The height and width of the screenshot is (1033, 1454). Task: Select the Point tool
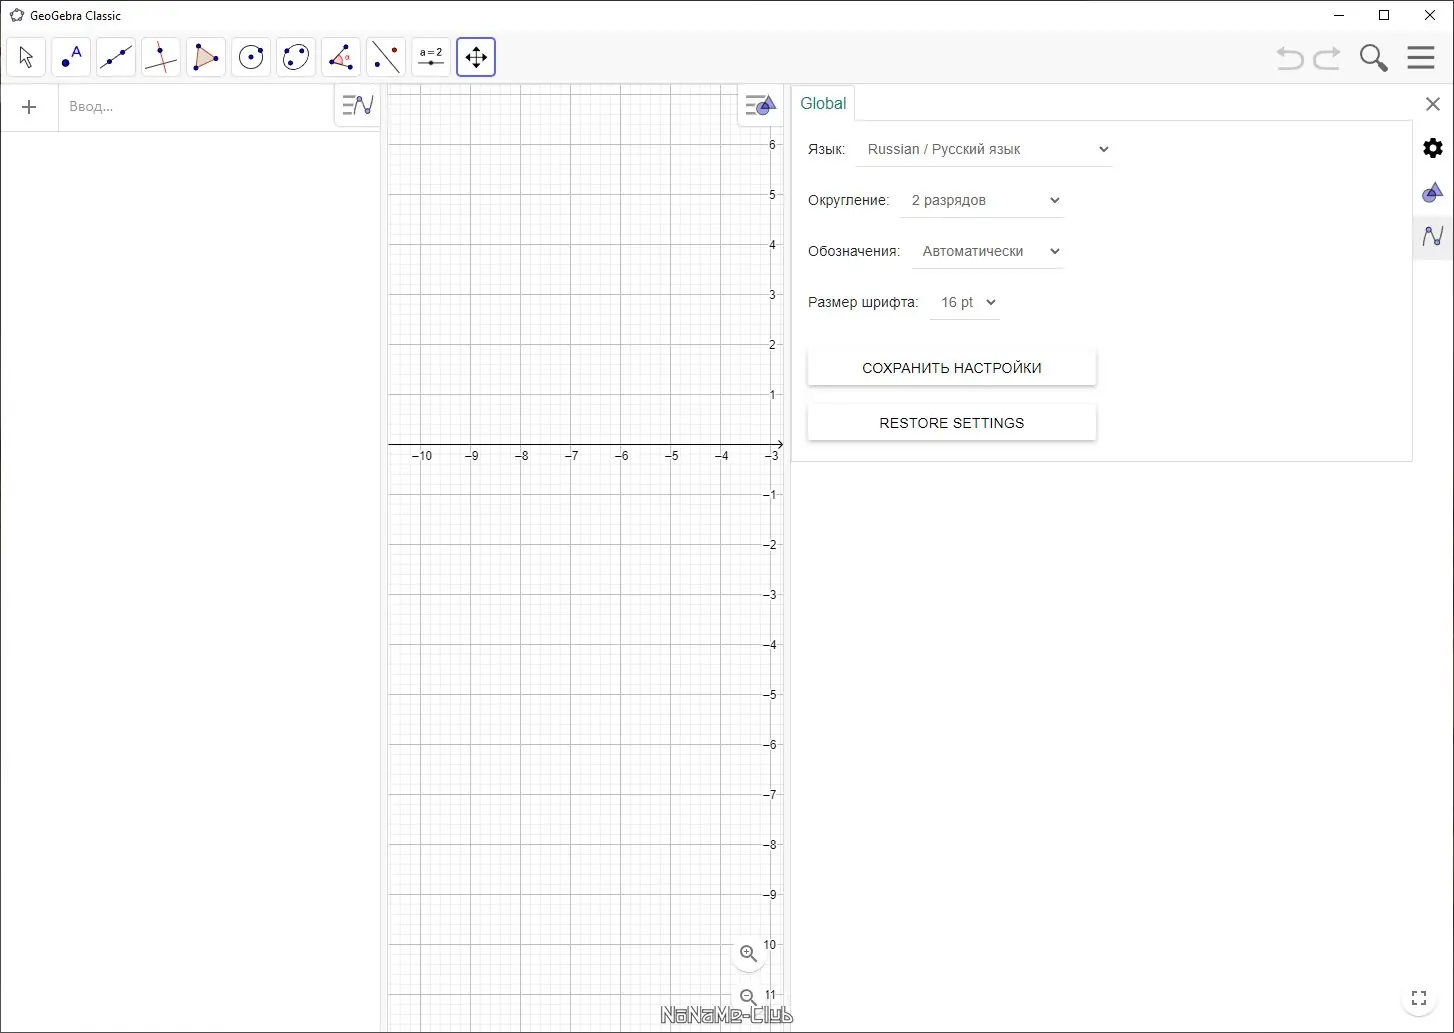71,57
